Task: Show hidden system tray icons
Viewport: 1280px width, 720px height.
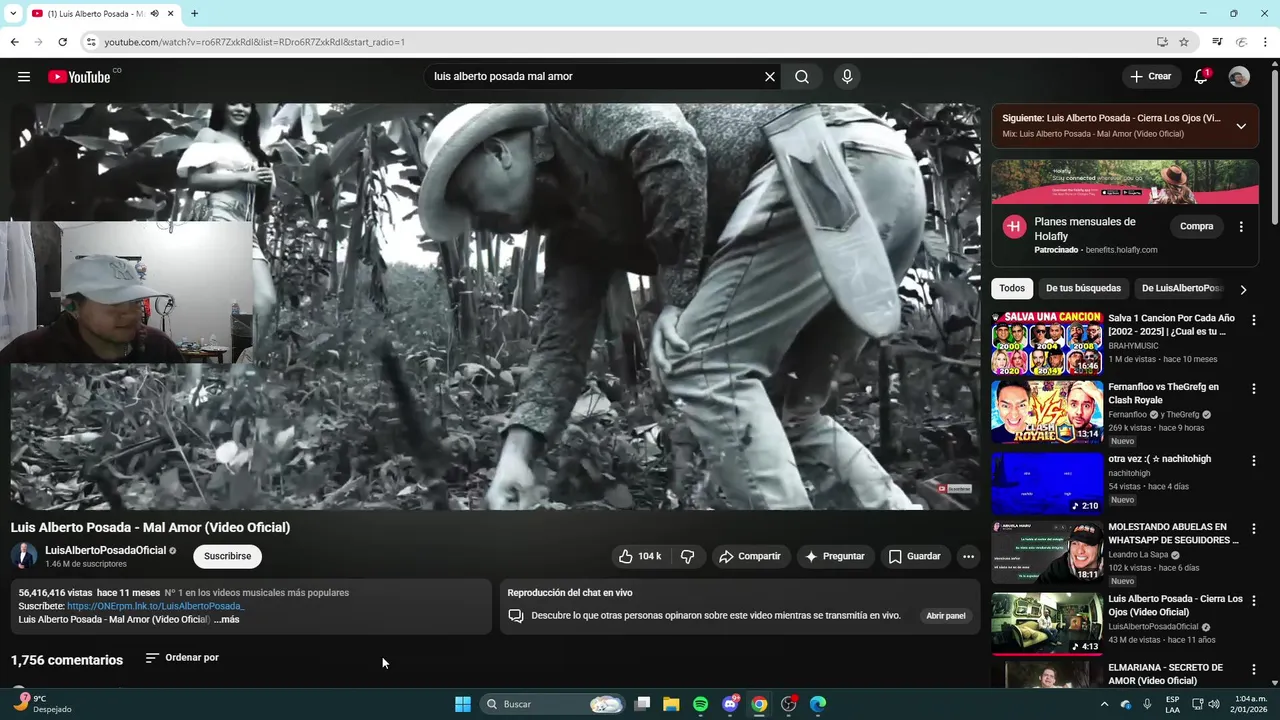Action: pyautogui.click(x=1104, y=704)
